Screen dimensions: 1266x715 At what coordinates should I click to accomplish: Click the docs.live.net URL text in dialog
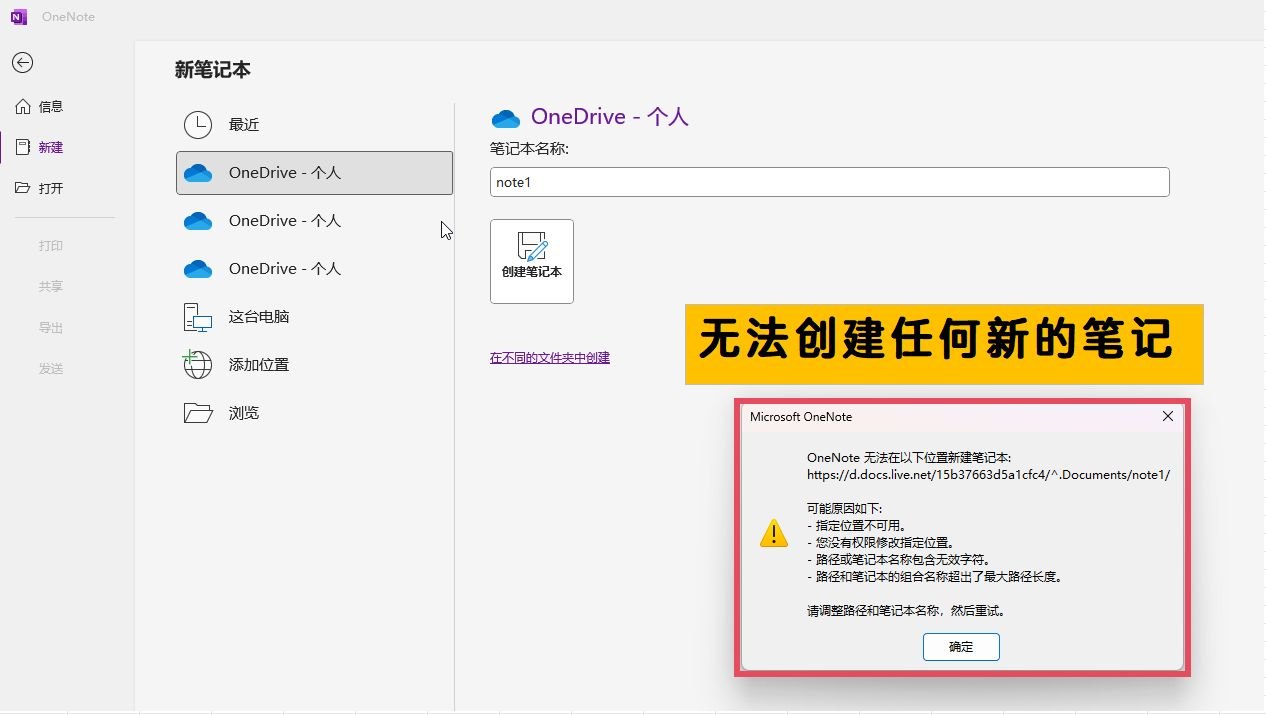coord(988,475)
